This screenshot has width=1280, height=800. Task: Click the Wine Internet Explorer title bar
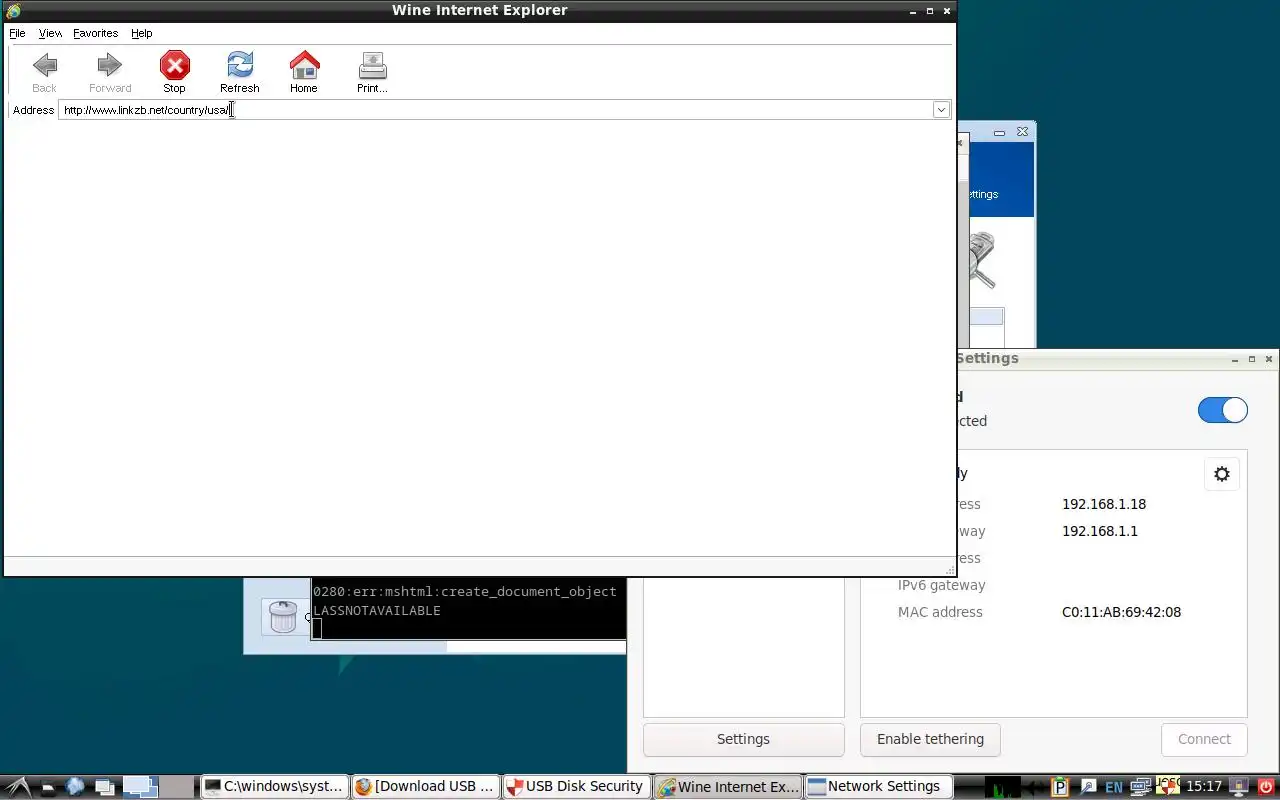(x=479, y=10)
